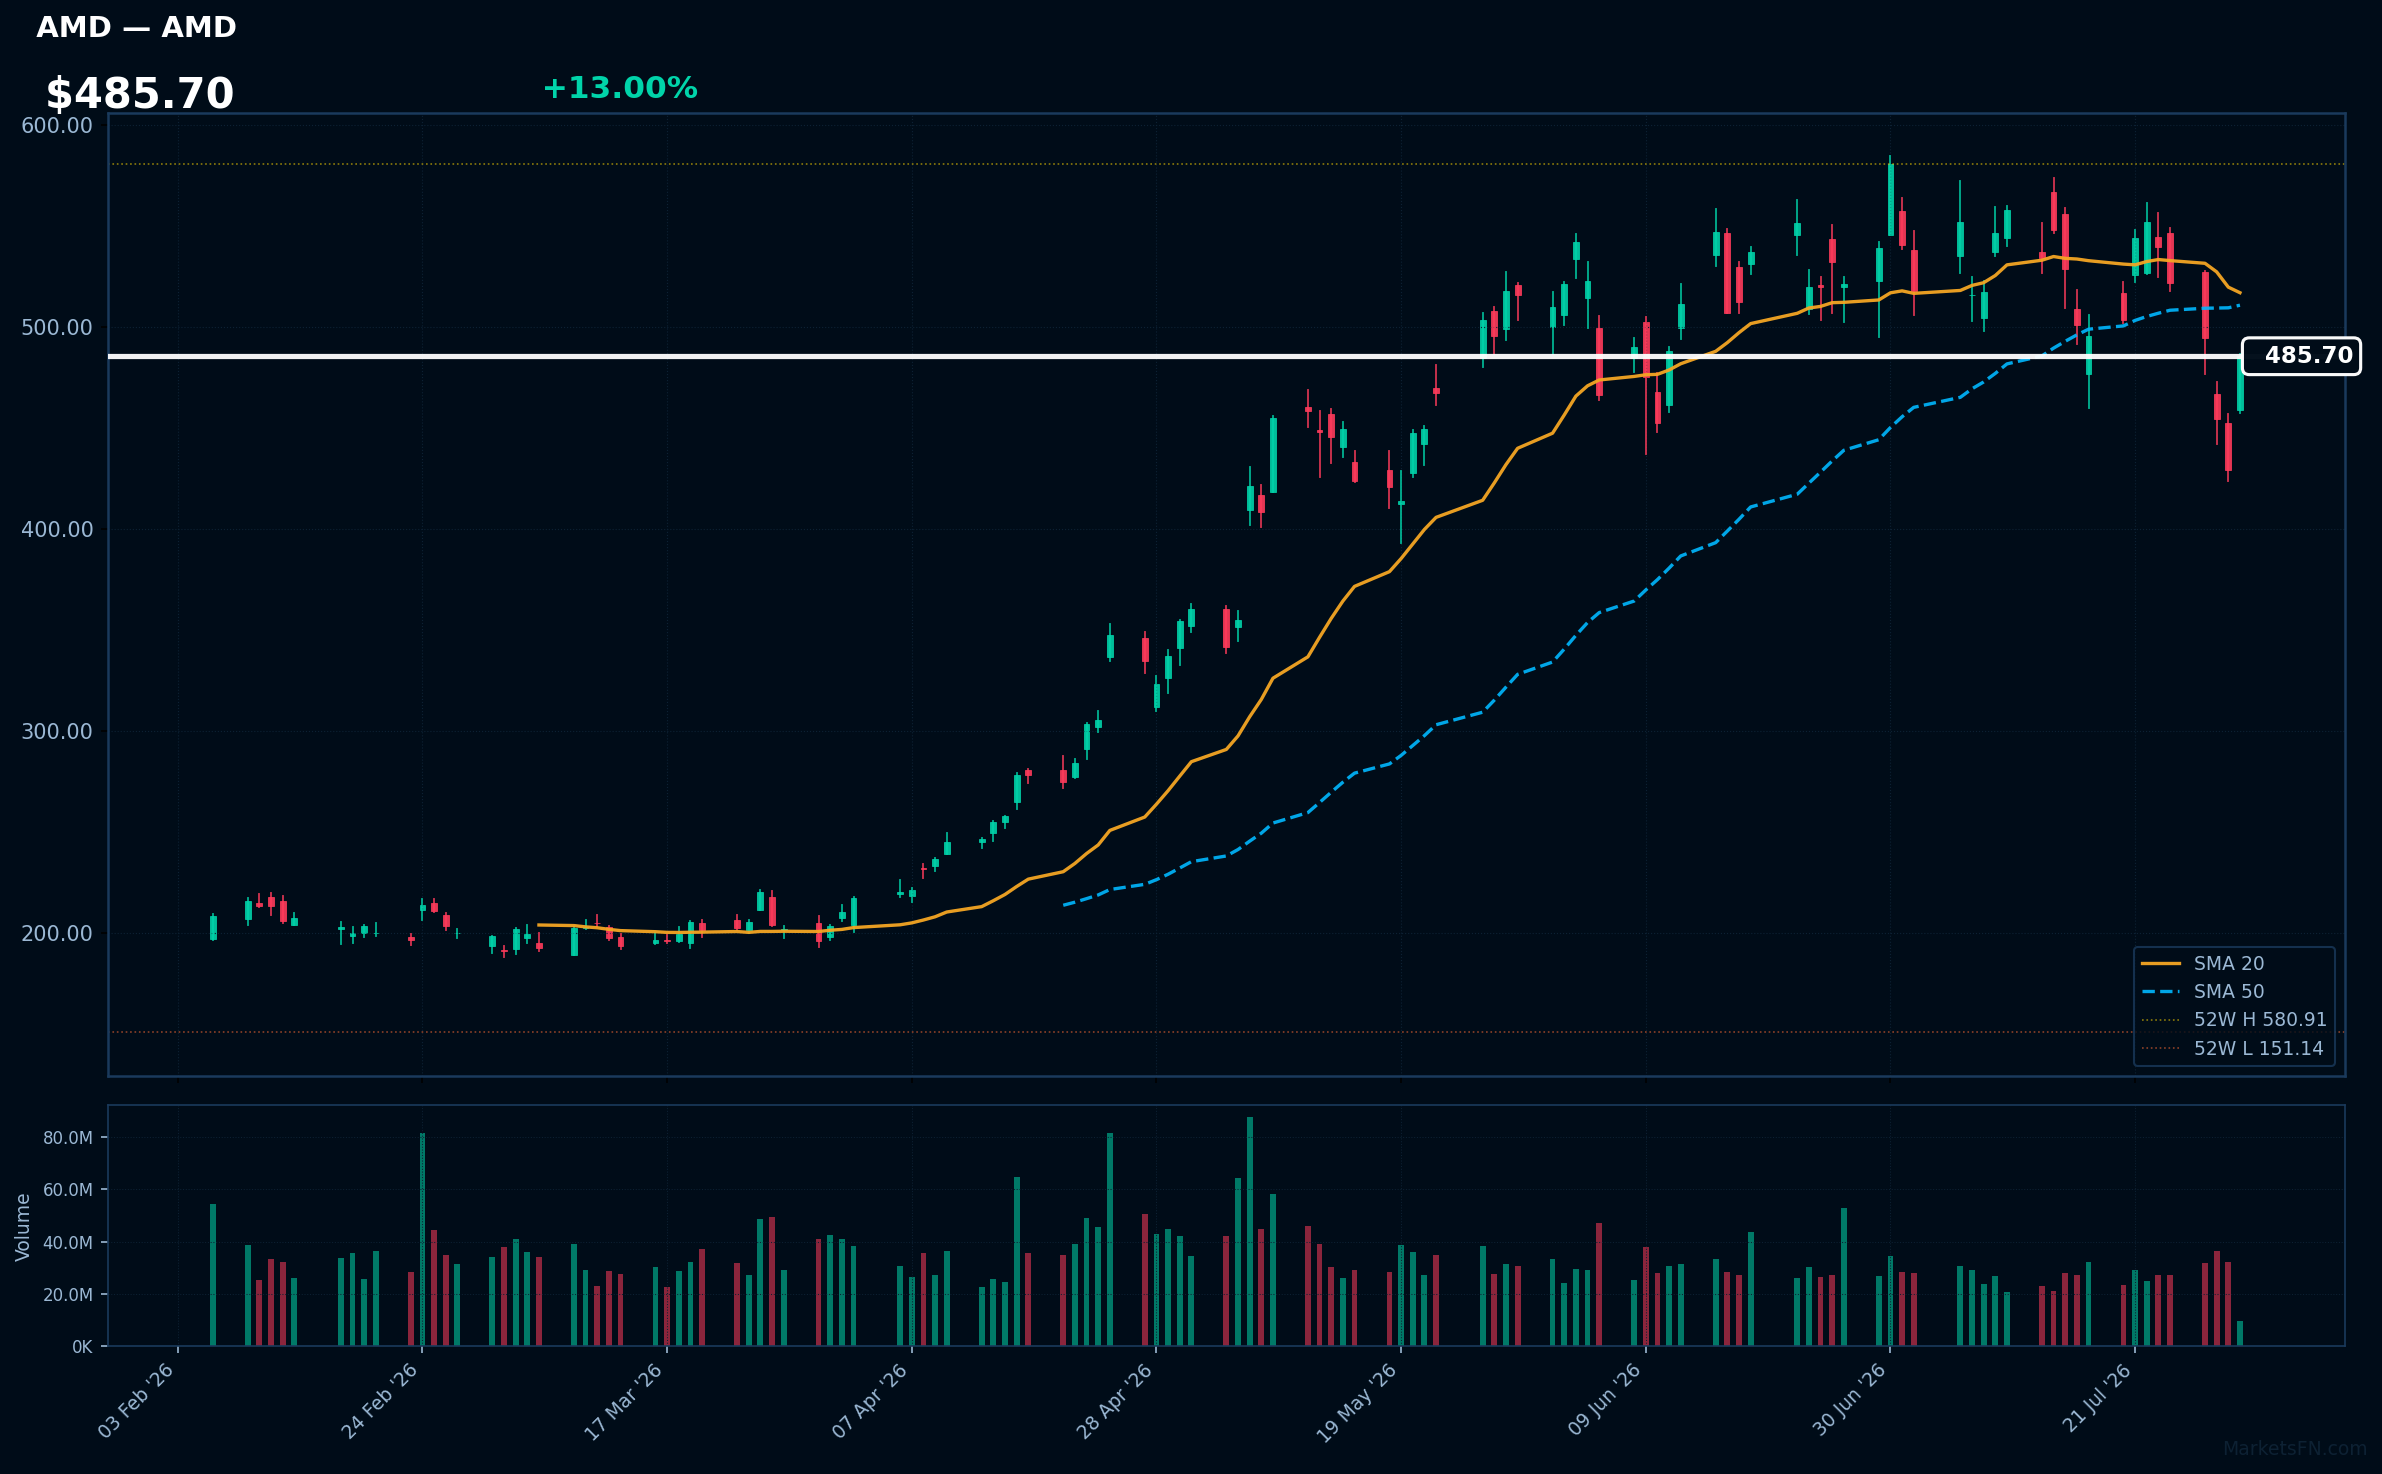Click the +13.00% change value
2382x1474 pixels.
620,88
